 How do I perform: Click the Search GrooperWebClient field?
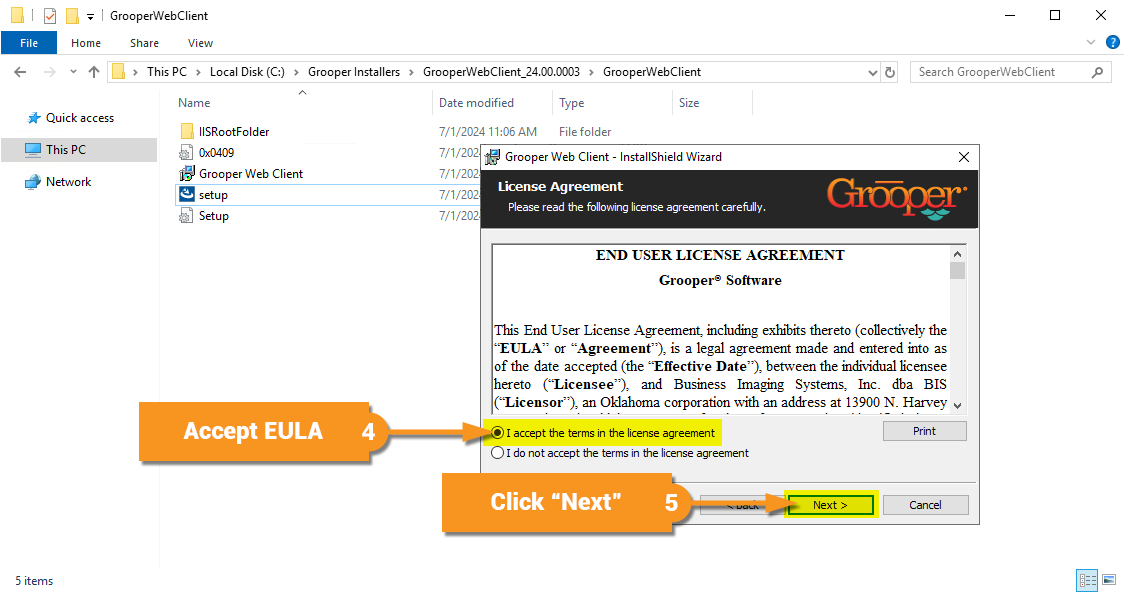pyautogui.click(x=1010, y=72)
